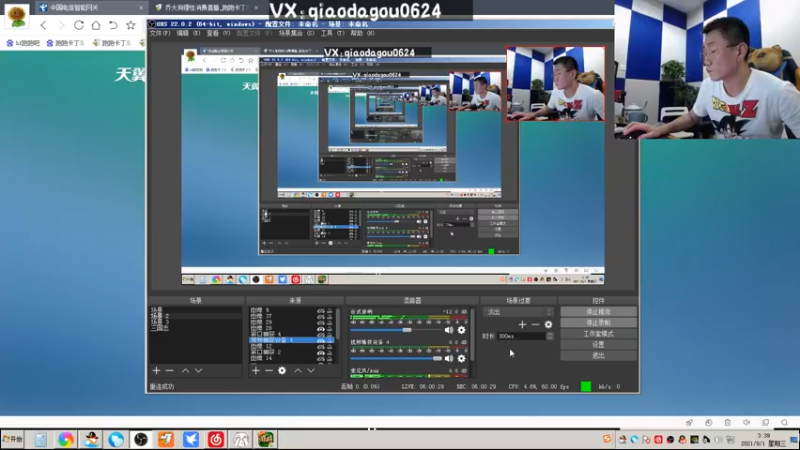Open the browser home page
This screenshot has height=450, width=800.
coord(96,25)
